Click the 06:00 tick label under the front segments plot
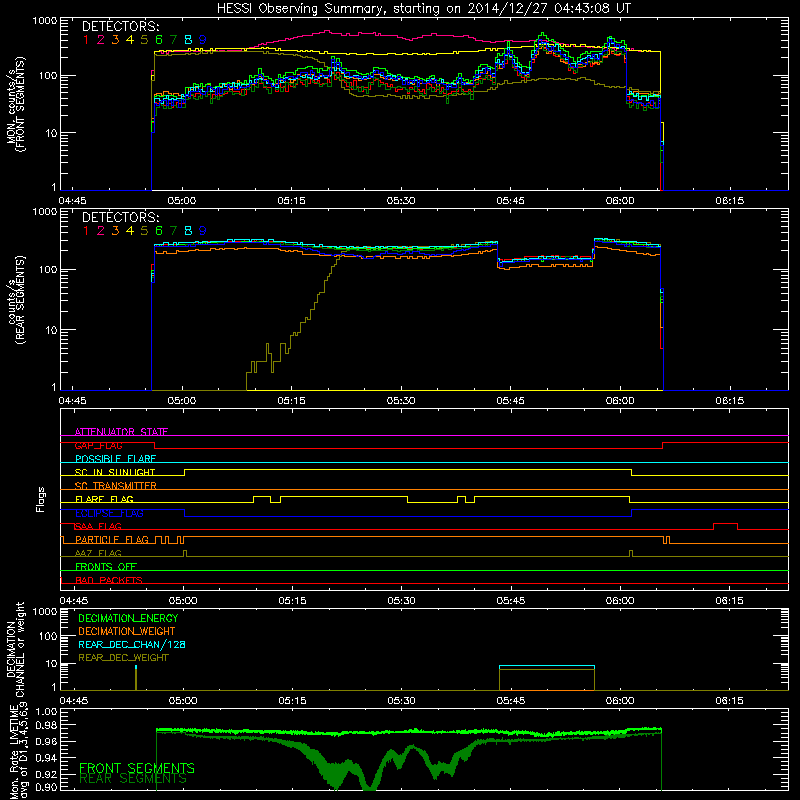 coord(620,201)
